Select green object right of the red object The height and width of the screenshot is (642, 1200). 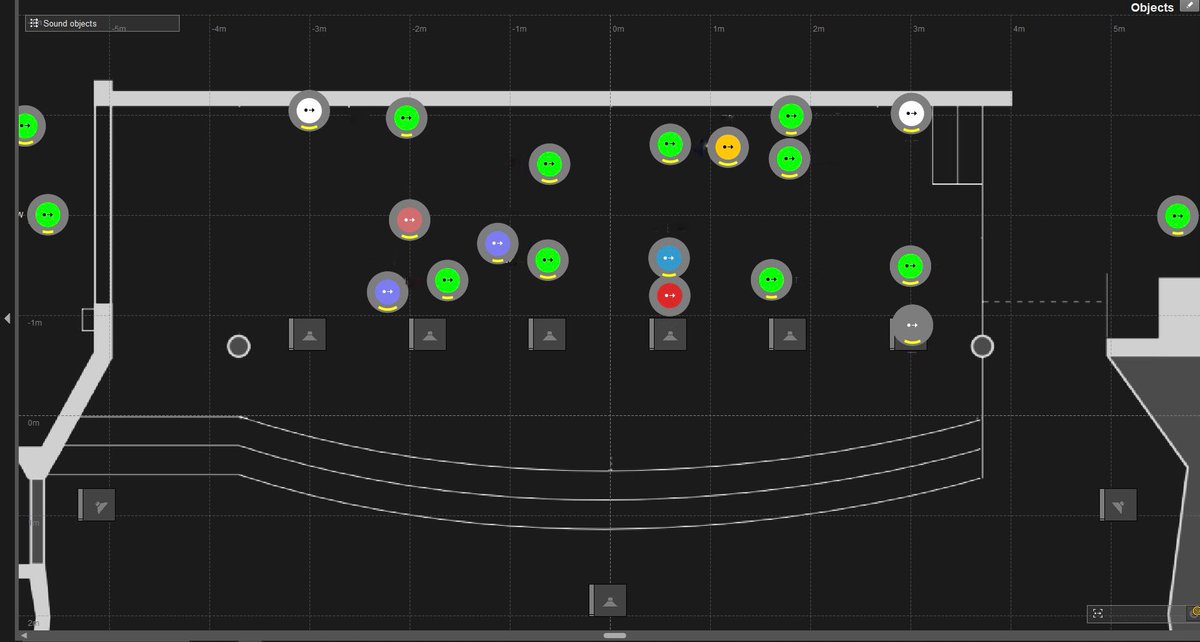[x=771, y=280]
